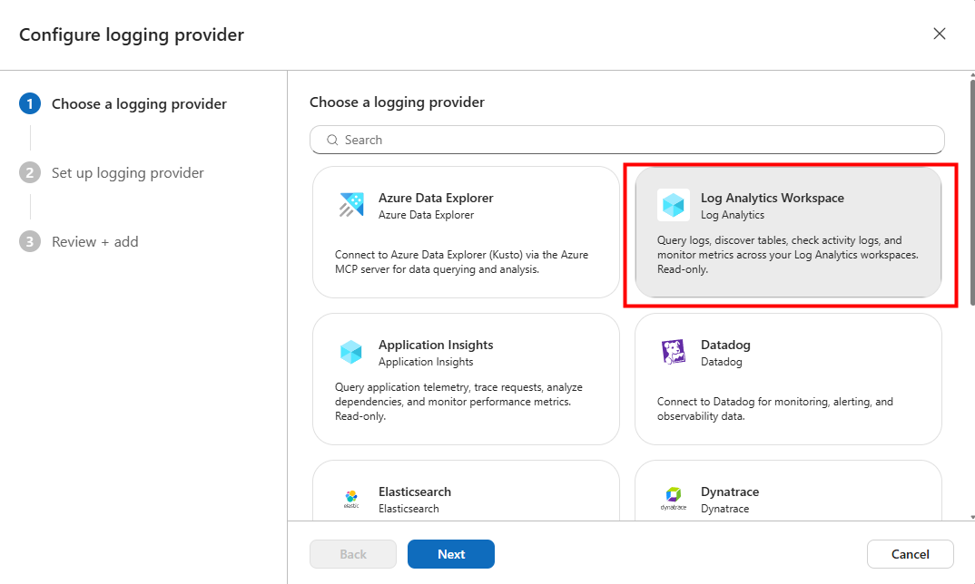
Task: Click the Next button
Action: pyautogui.click(x=451, y=554)
